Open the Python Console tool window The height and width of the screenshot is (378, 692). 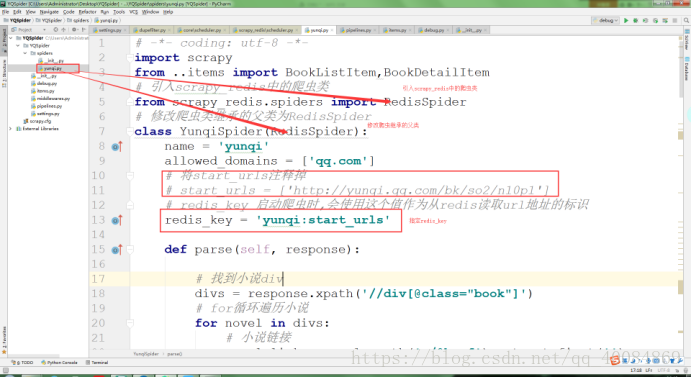click(x=59, y=363)
